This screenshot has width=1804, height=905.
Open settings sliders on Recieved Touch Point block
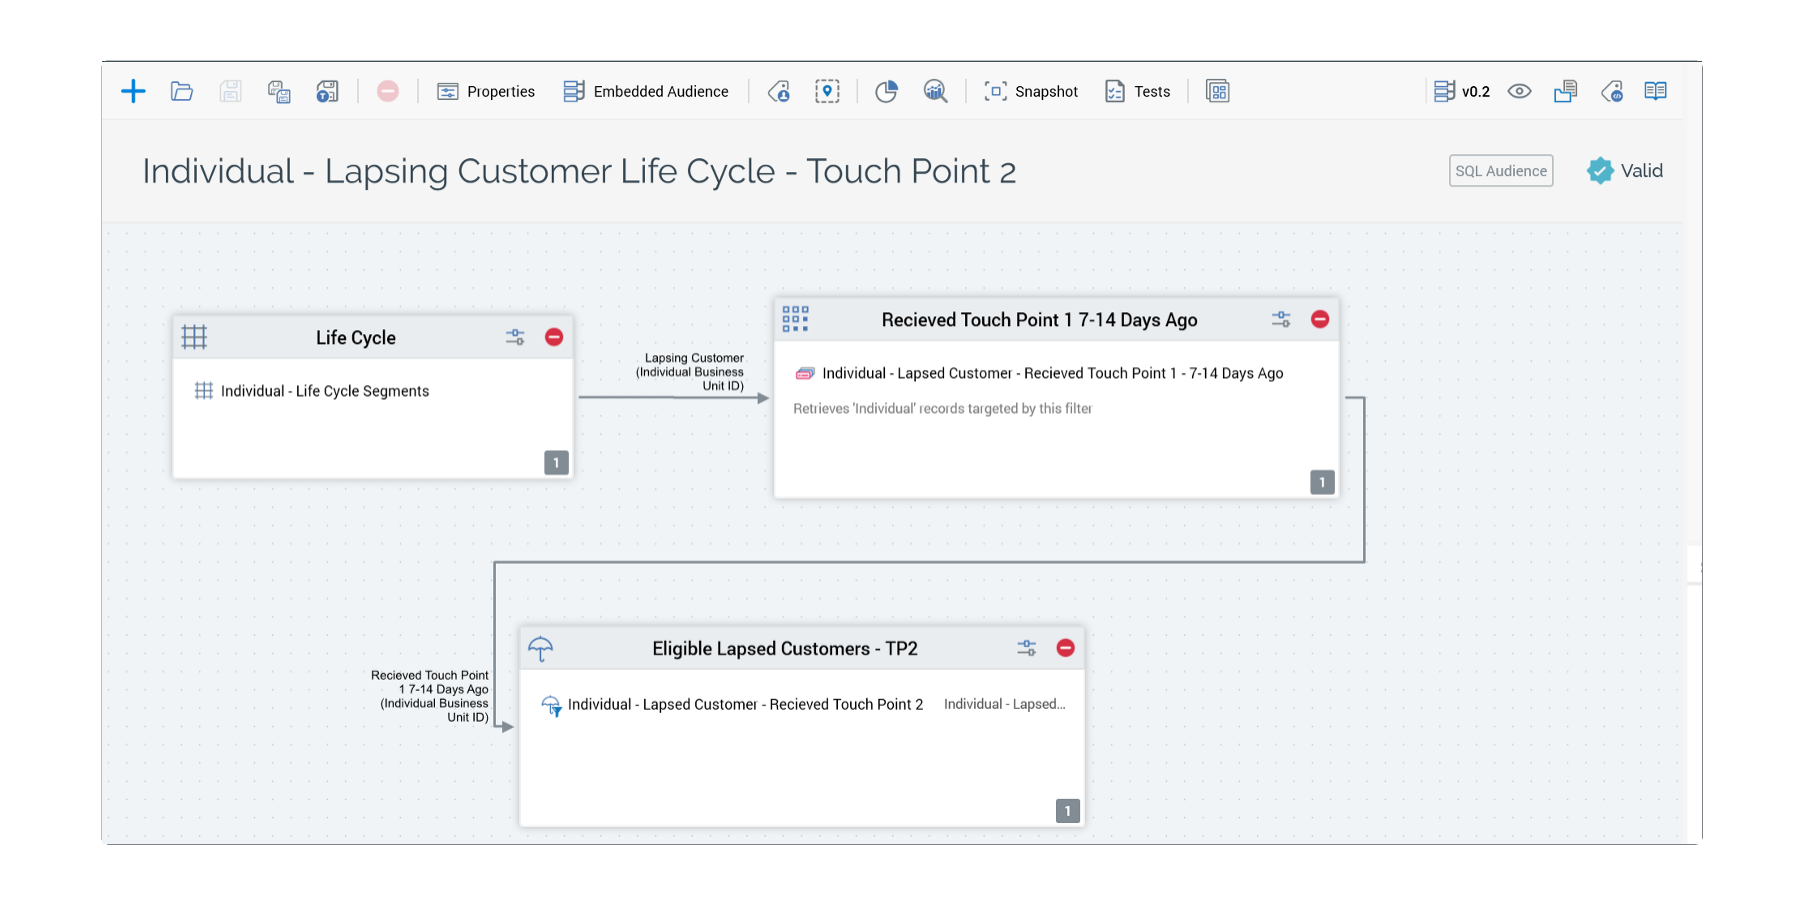pos(1281,320)
